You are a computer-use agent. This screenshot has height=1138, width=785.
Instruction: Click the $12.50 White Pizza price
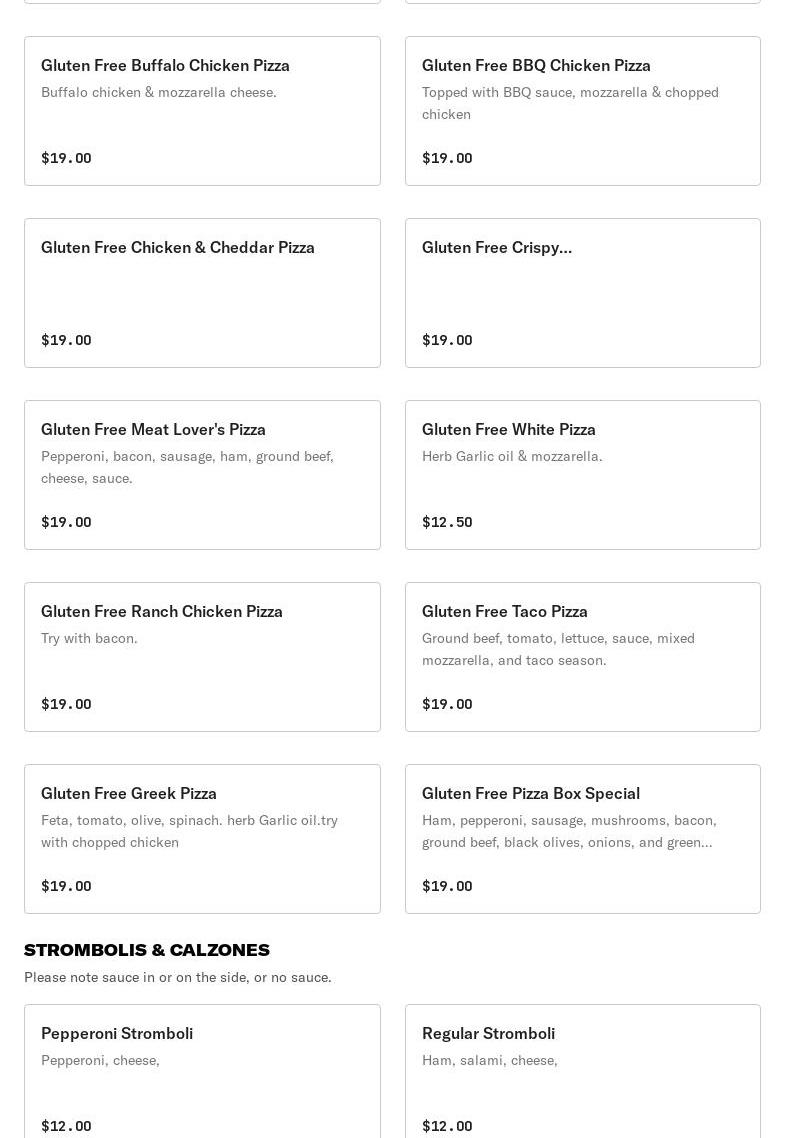click(x=447, y=522)
